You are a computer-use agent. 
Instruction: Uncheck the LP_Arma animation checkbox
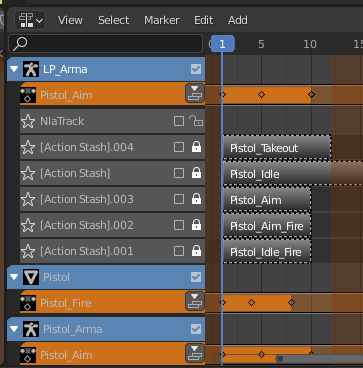[x=196, y=69]
